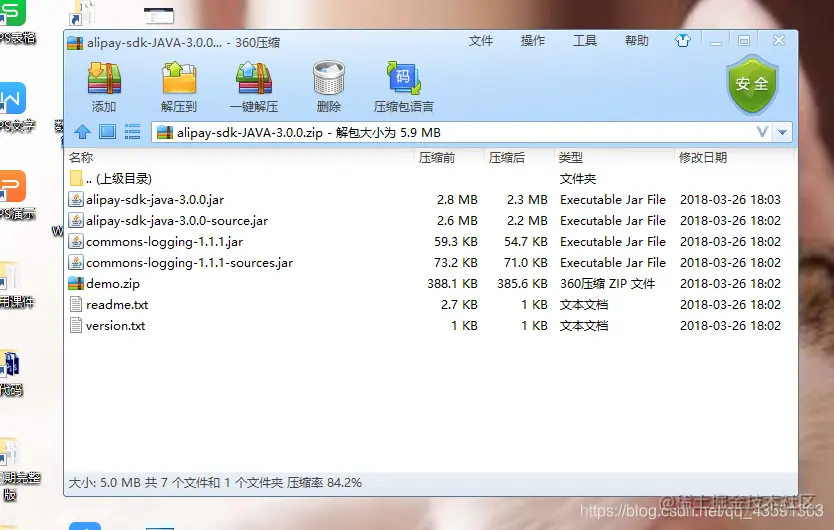This screenshot has height=530, width=834.
Task: Minimize the 360压缩 window
Action: [x=716, y=42]
